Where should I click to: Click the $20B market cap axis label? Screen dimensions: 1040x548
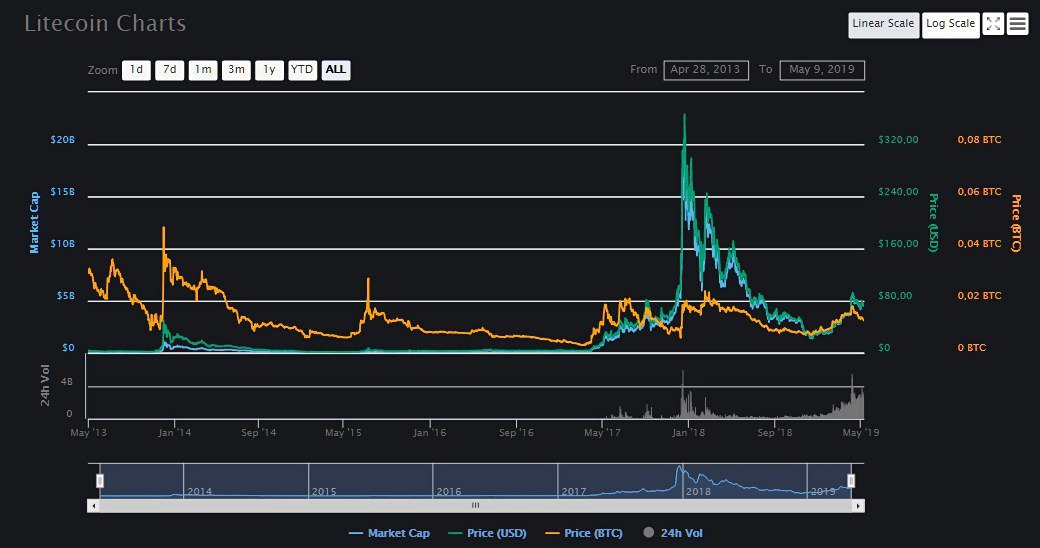point(62,140)
